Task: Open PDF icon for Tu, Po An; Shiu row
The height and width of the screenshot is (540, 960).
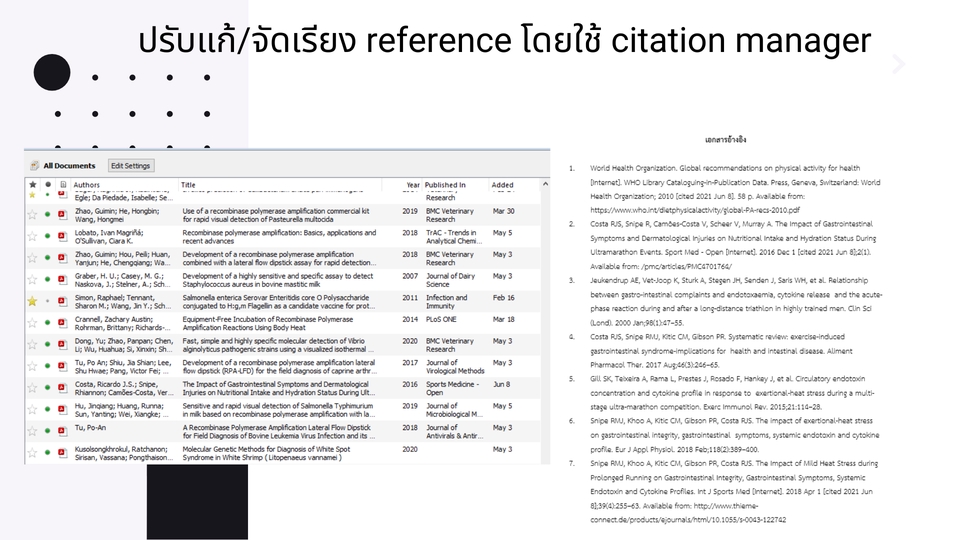Action: pyautogui.click(x=62, y=366)
